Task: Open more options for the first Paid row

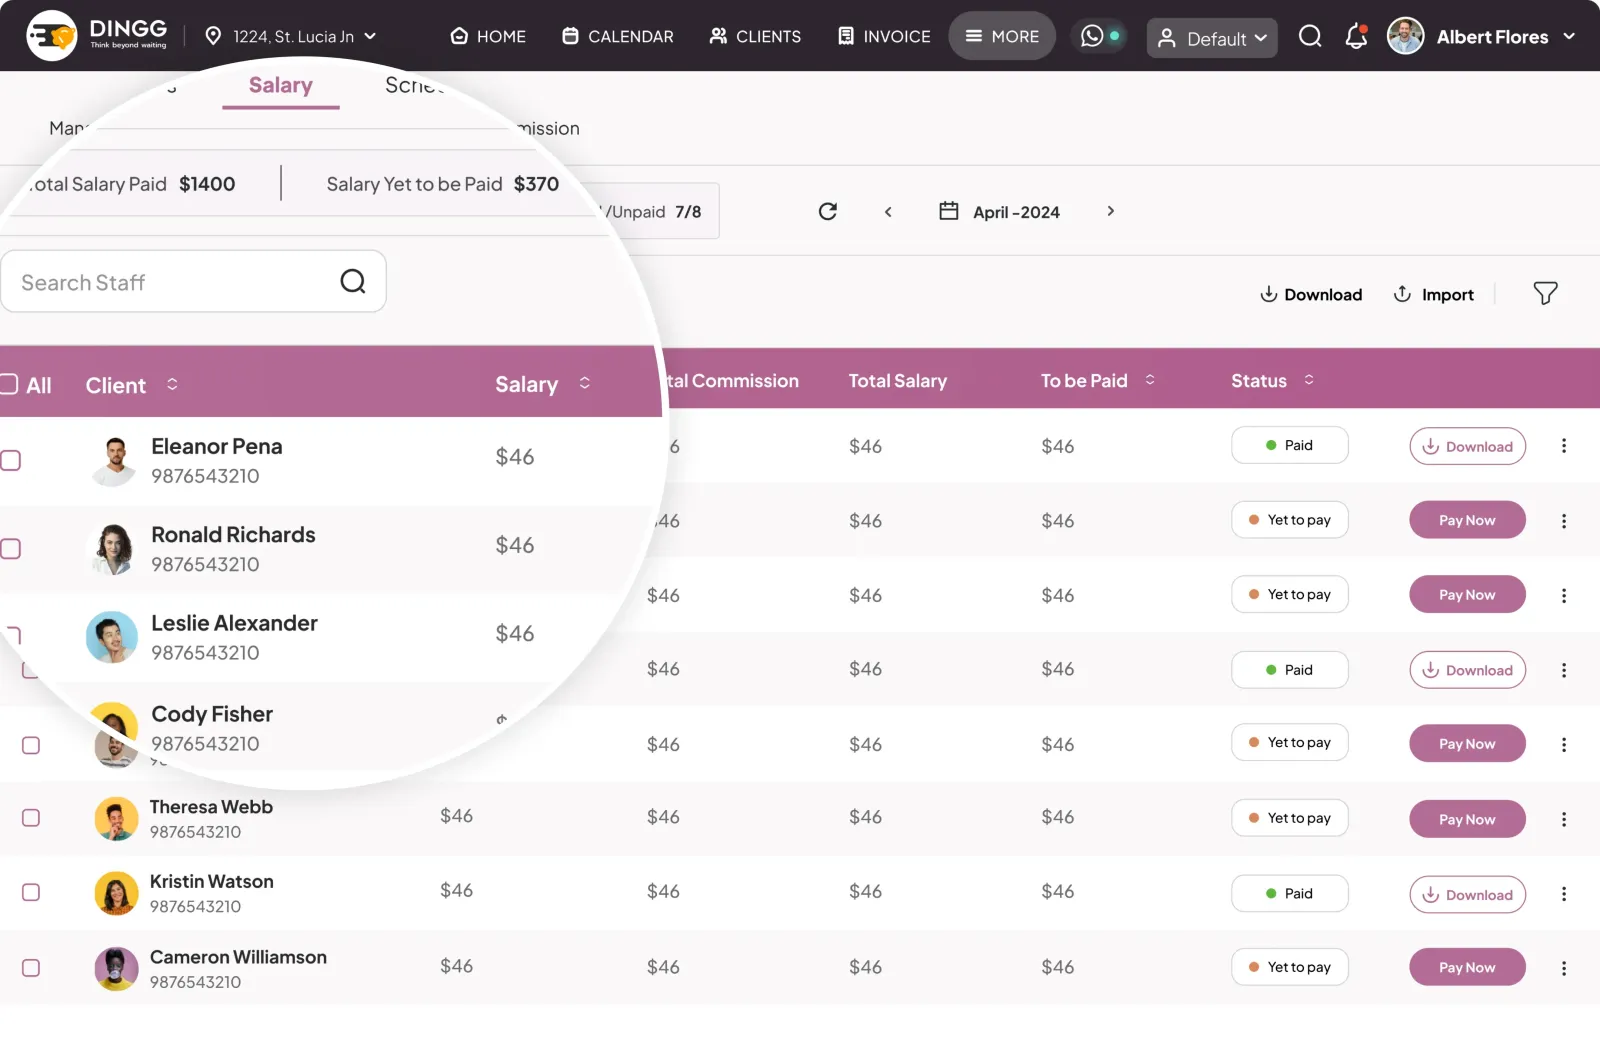Action: point(1564,446)
